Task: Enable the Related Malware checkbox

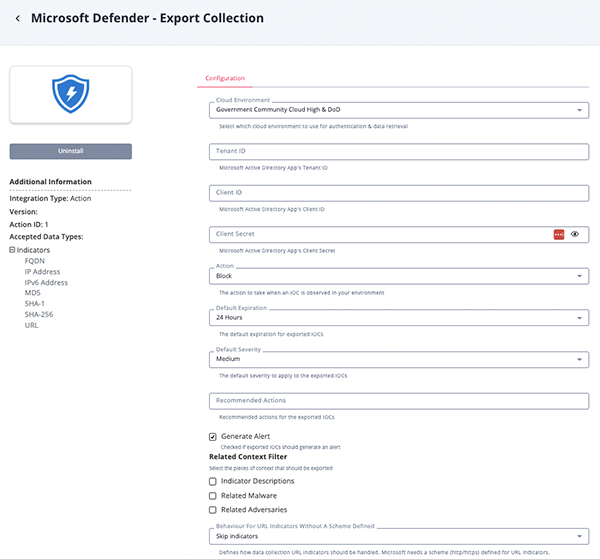Action: [x=213, y=496]
